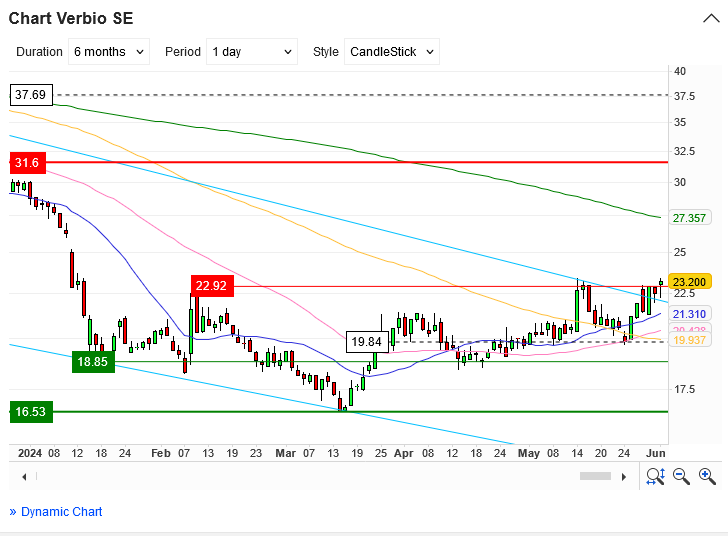Click the scroll right arrow below chart
Image resolution: width=728 pixels, height=536 pixels.
624,477
